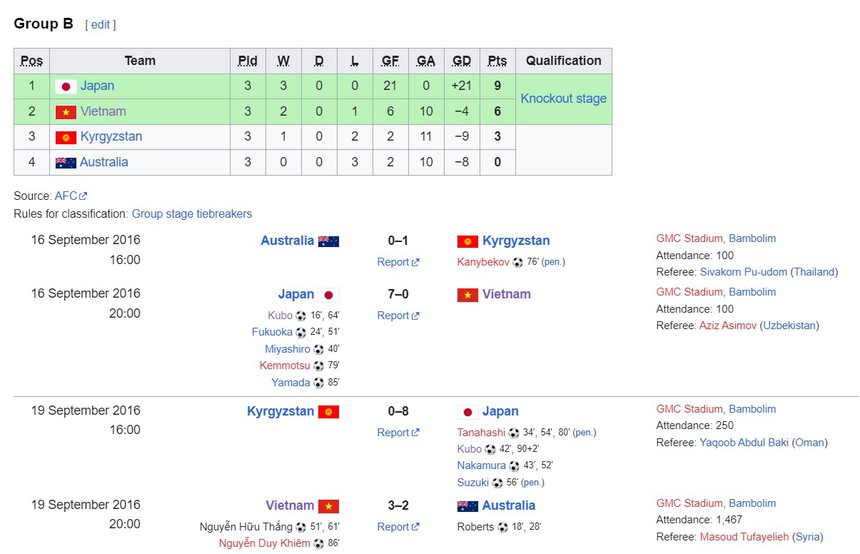Open the edit link for Group B
This screenshot has height=554, width=860.
(x=100, y=25)
